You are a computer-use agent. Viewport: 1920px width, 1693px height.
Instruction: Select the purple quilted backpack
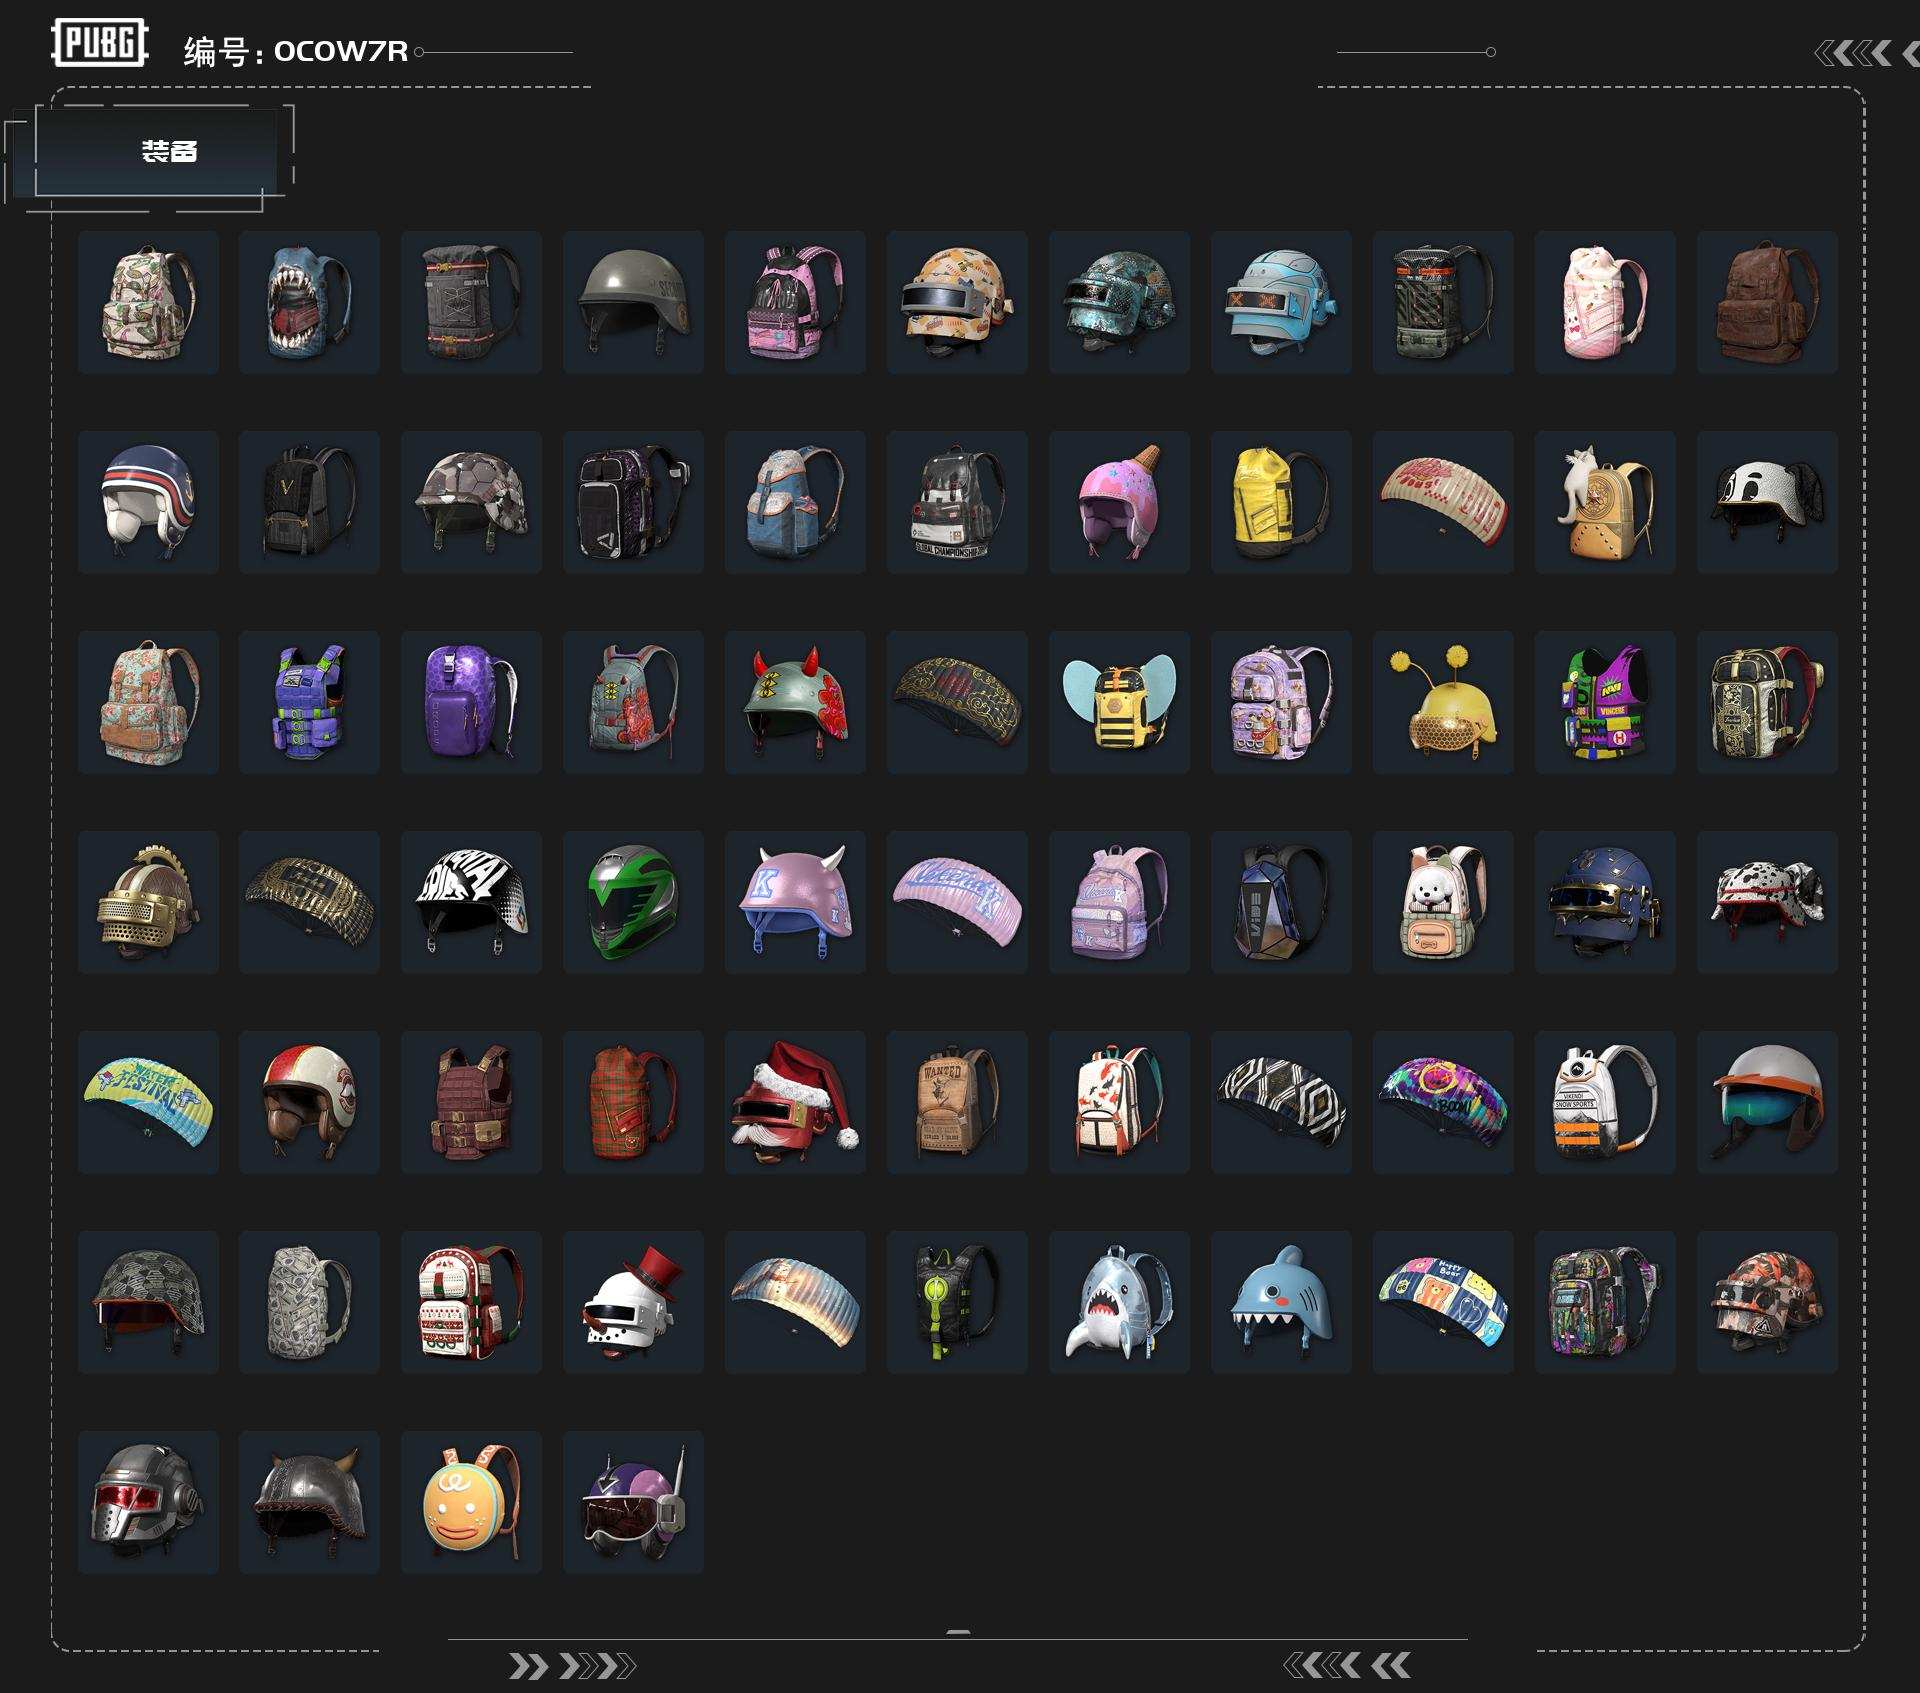pos(471,702)
